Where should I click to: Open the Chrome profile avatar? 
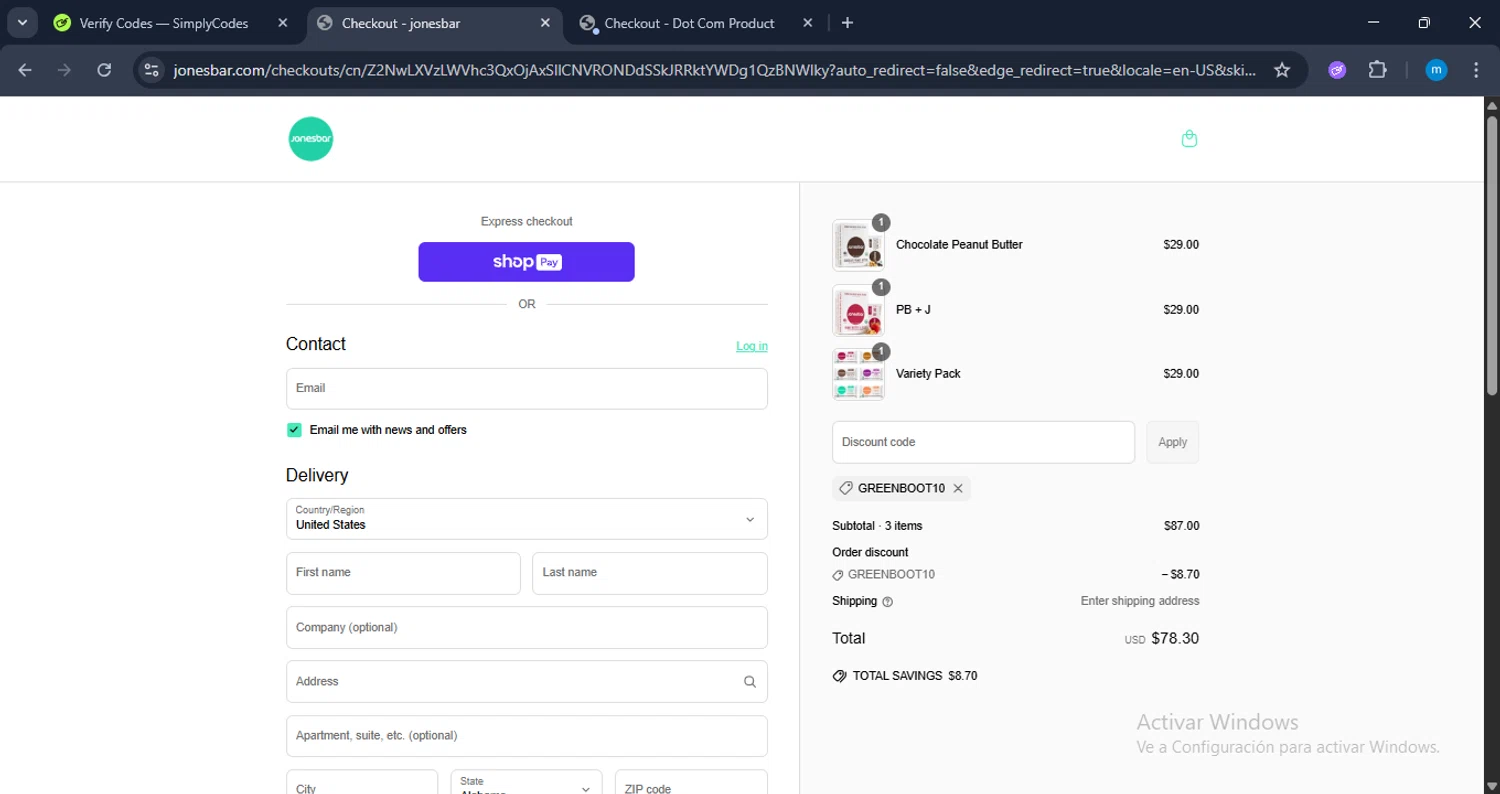click(x=1436, y=70)
